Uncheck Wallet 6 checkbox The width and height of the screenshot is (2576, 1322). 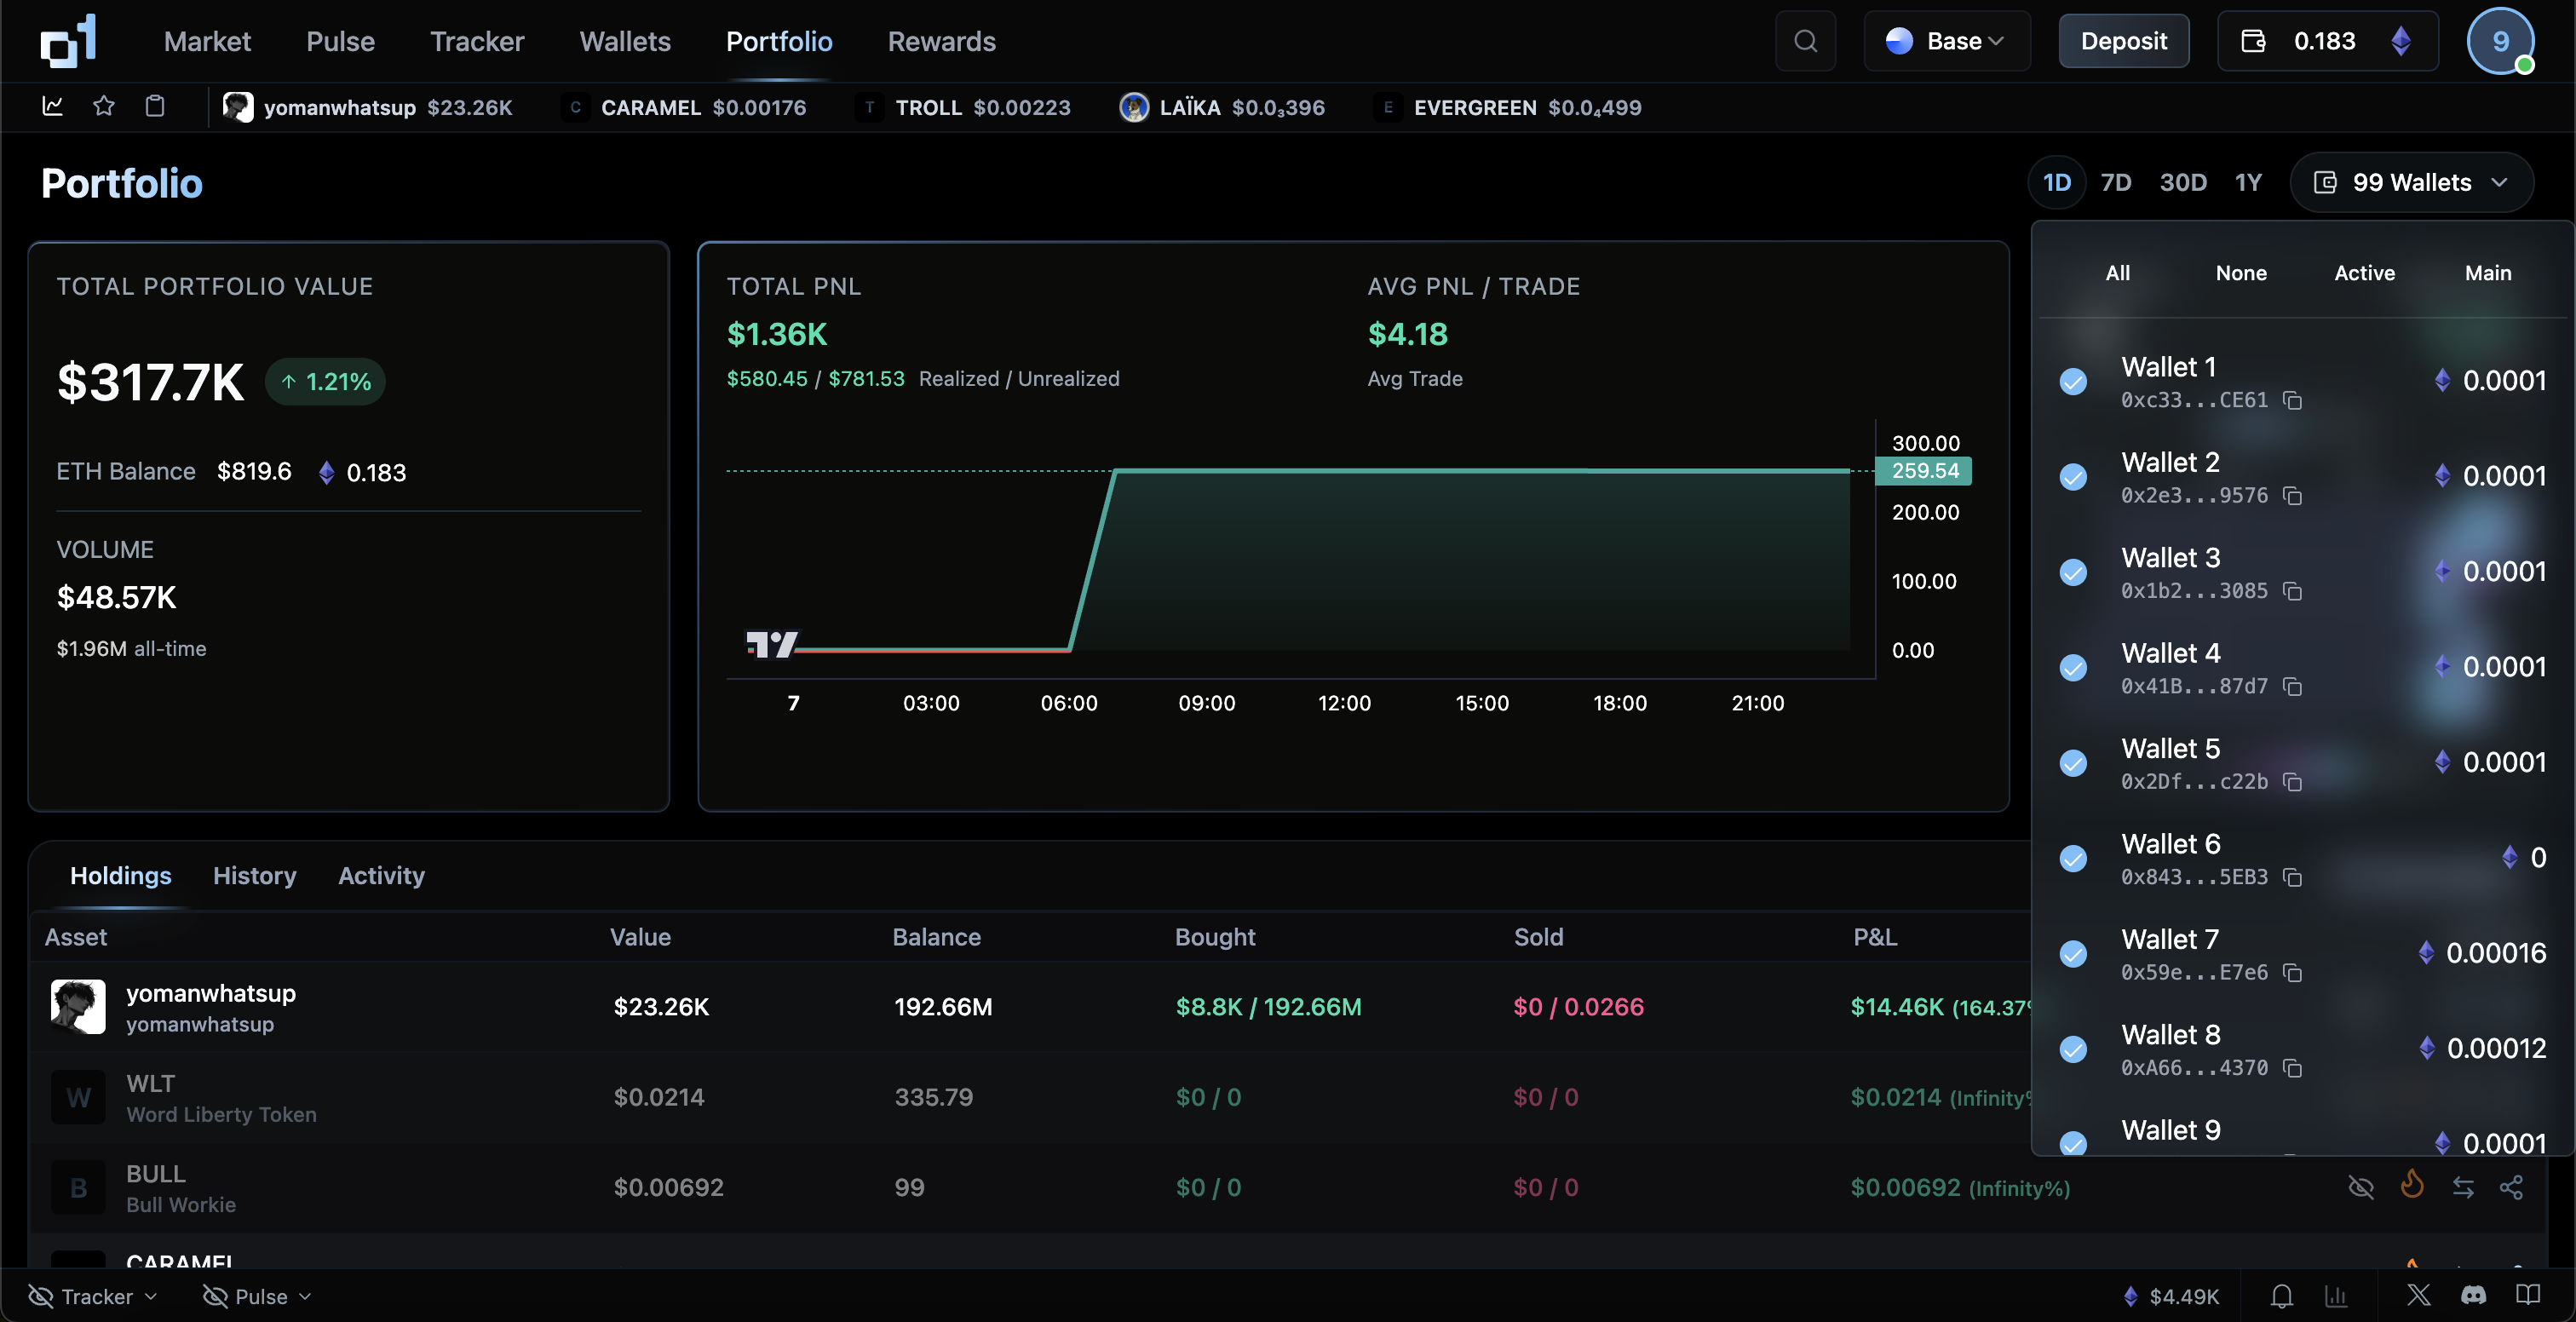coord(2074,858)
